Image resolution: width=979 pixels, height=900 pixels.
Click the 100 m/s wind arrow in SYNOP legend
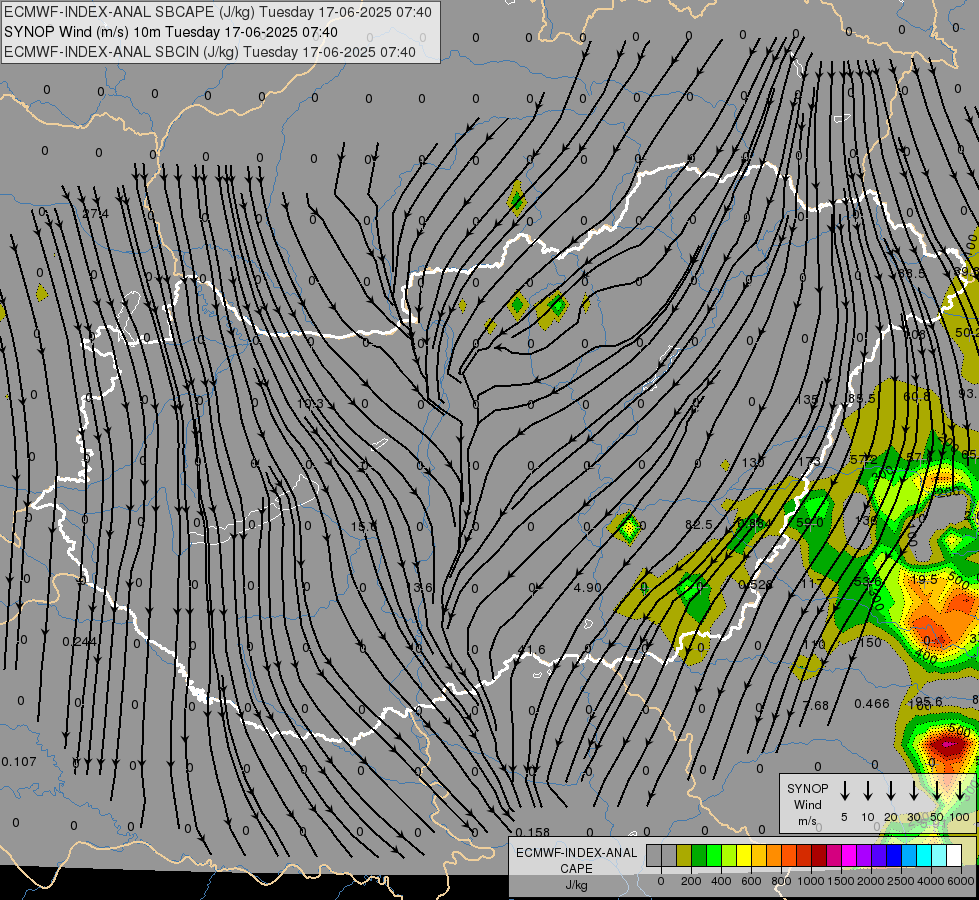click(960, 791)
